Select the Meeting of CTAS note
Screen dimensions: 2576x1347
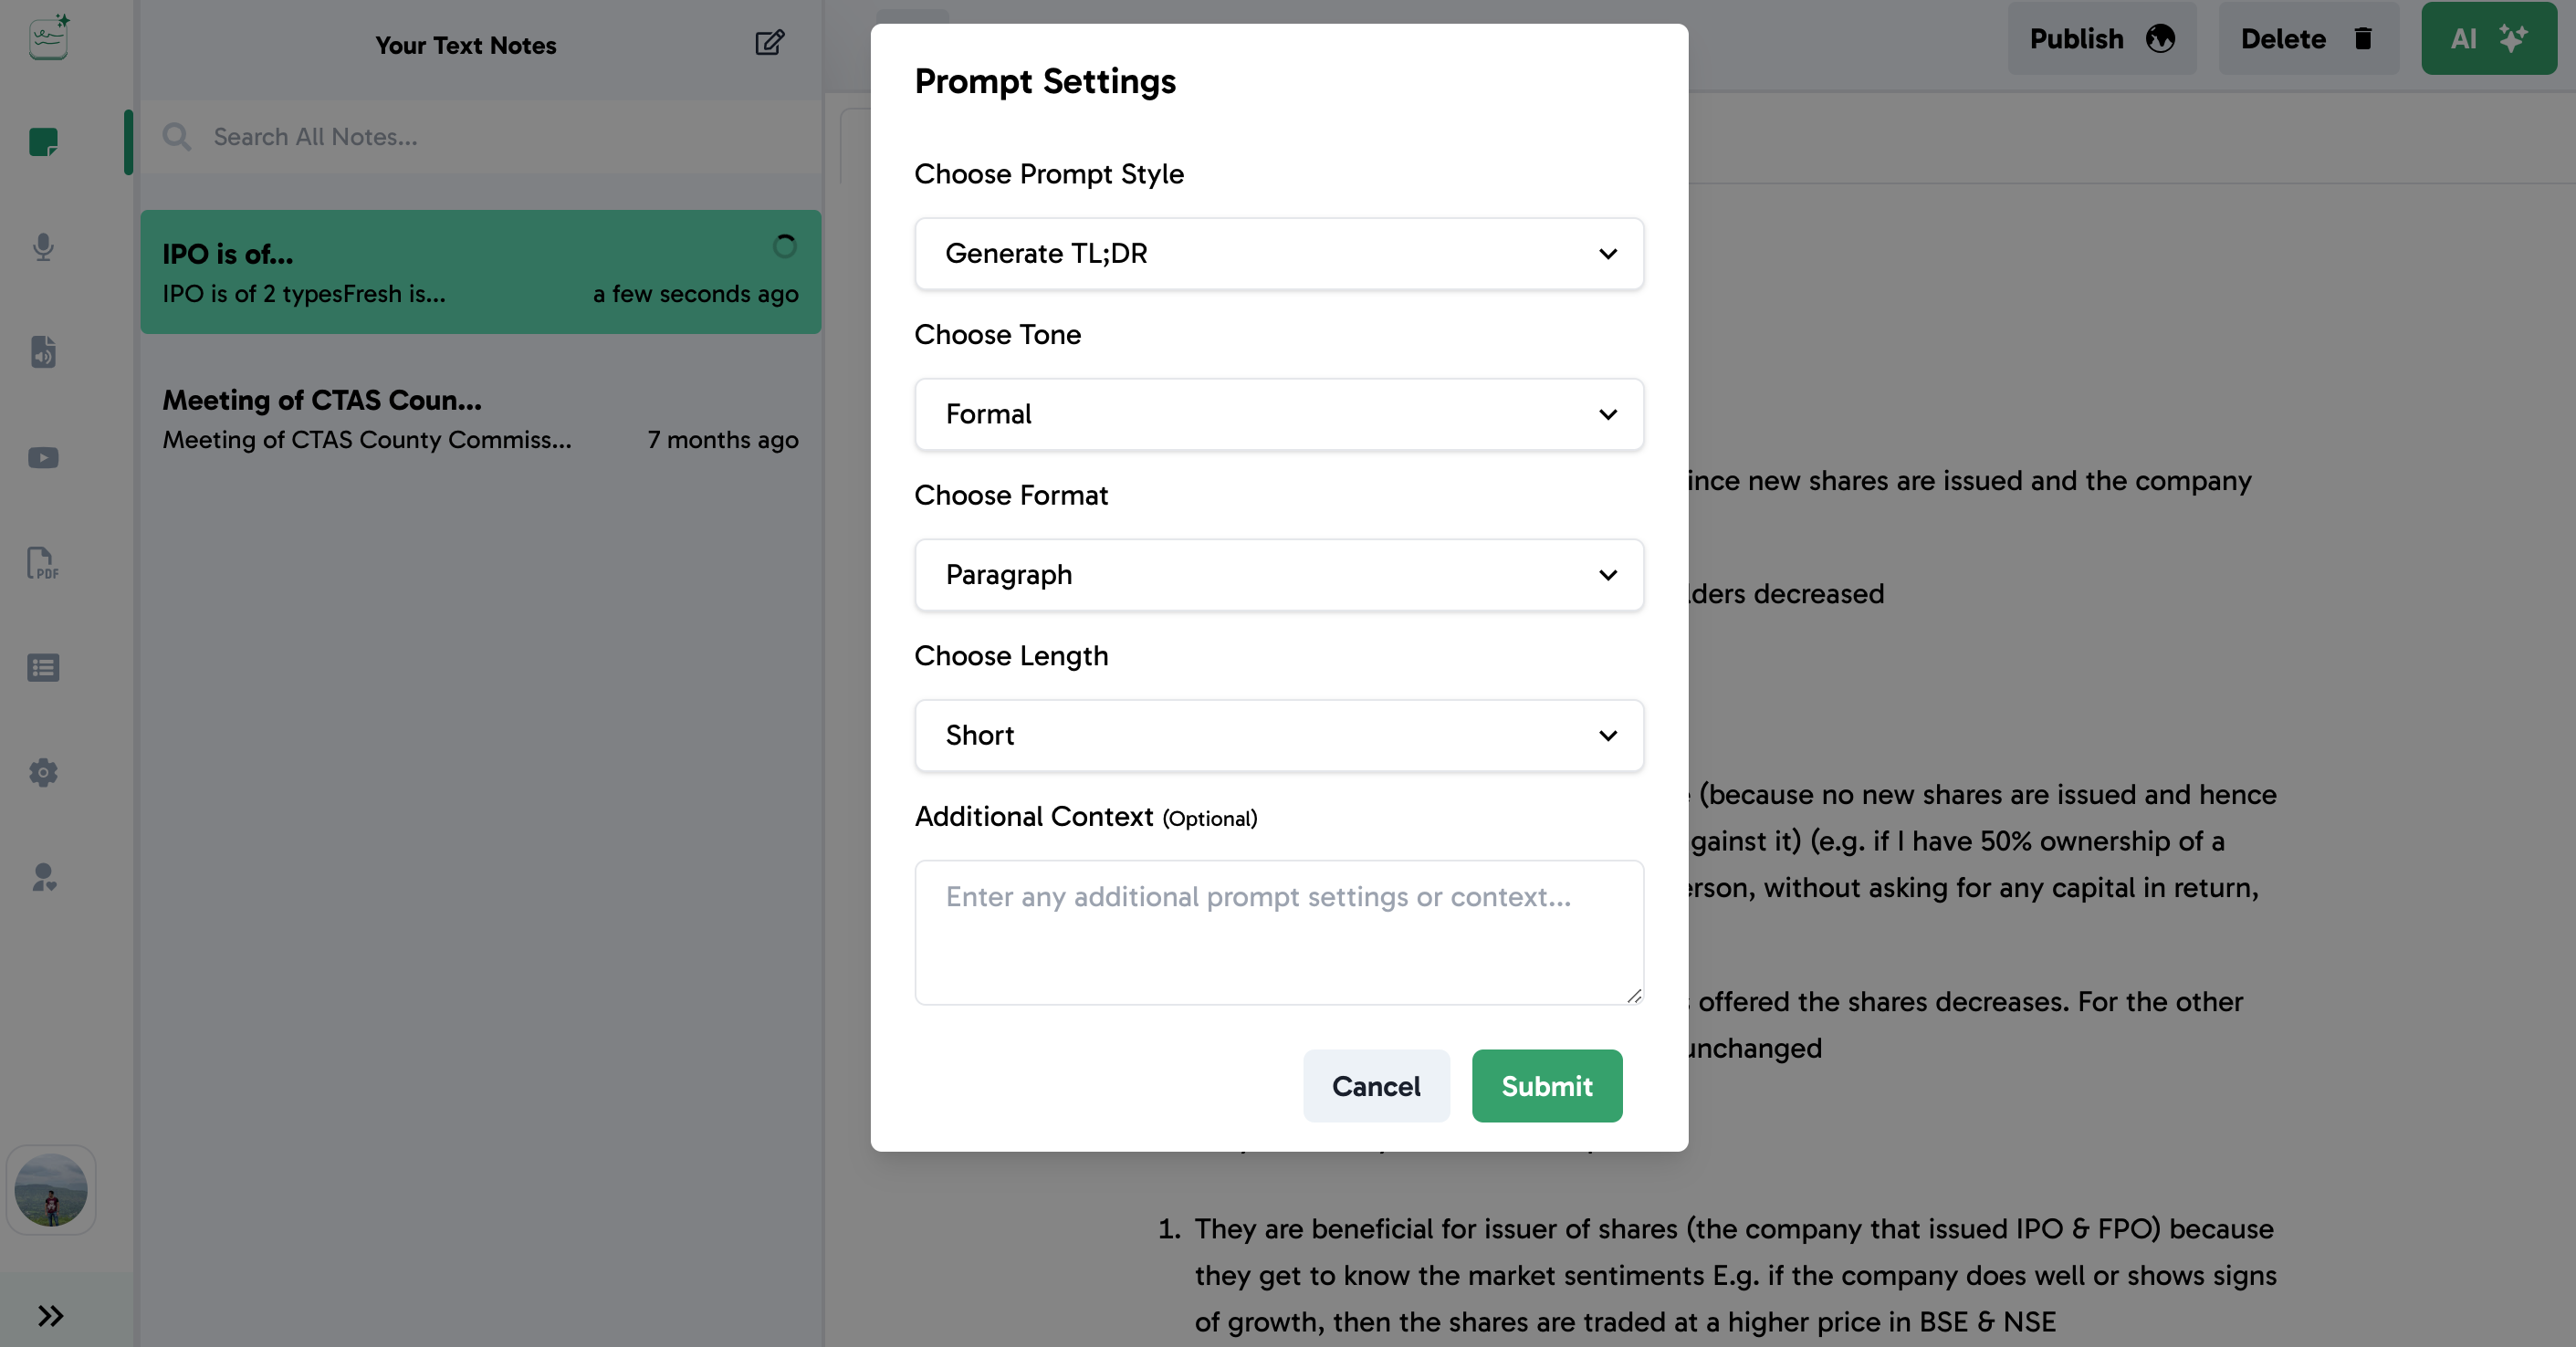(480, 419)
